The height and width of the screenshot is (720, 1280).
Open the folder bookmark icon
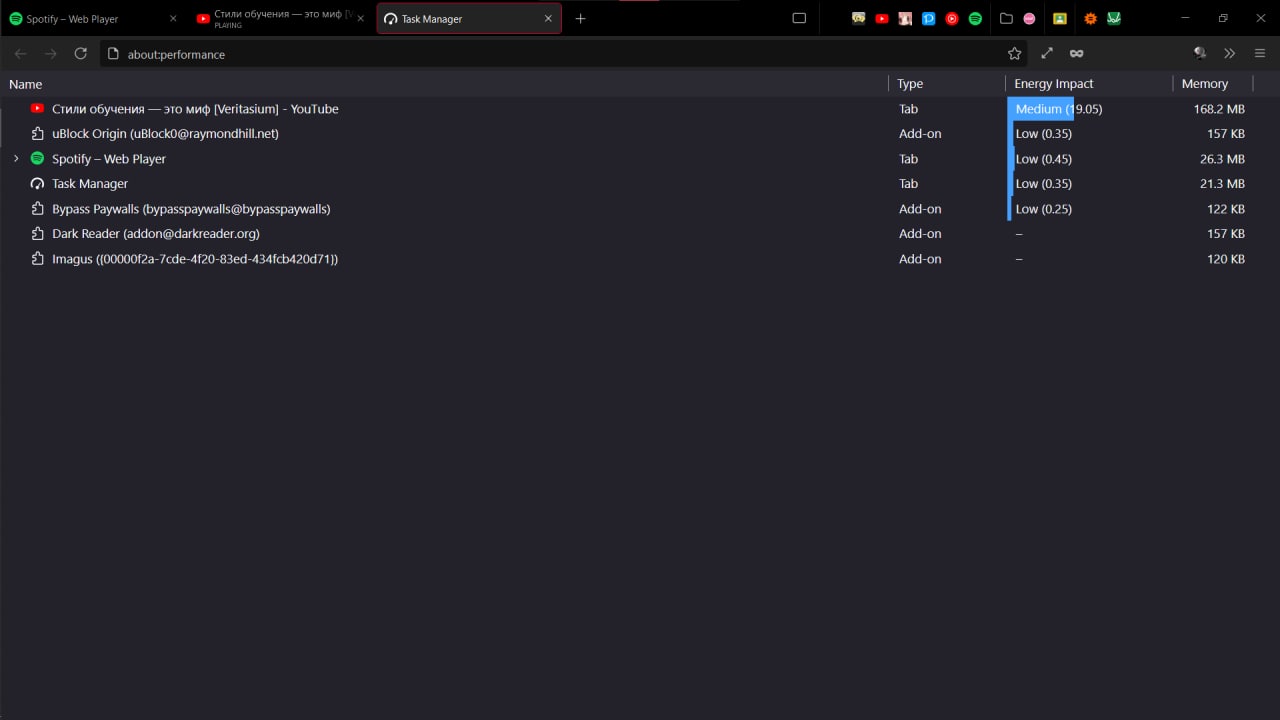1006,18
